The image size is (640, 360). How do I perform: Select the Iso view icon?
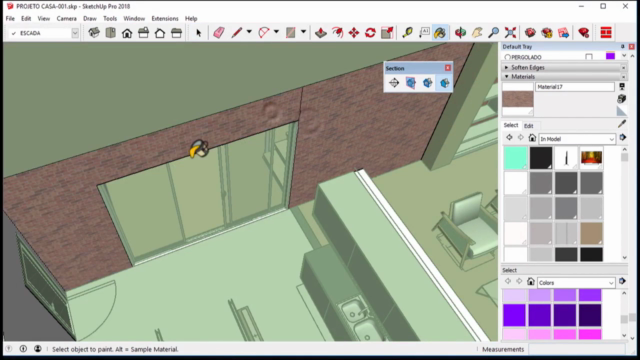tap(94, 33)
